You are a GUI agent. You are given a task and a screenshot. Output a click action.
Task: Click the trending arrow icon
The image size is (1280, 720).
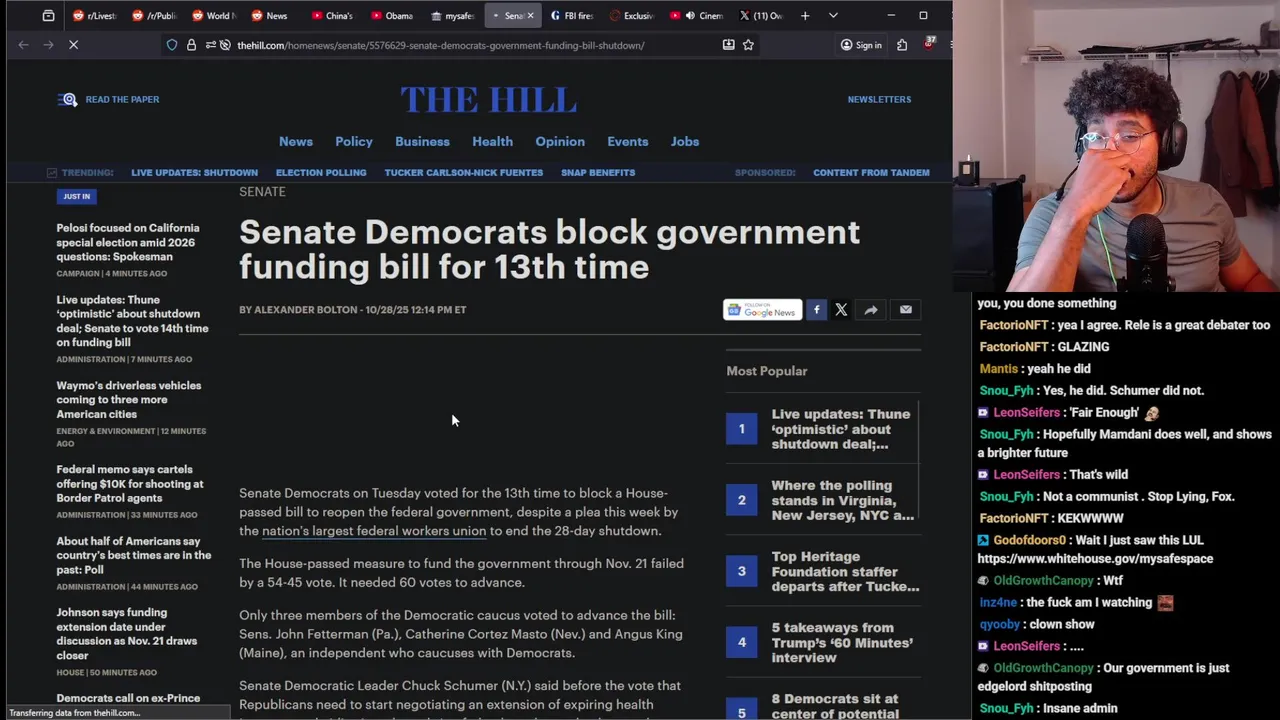tap(52, 173)
